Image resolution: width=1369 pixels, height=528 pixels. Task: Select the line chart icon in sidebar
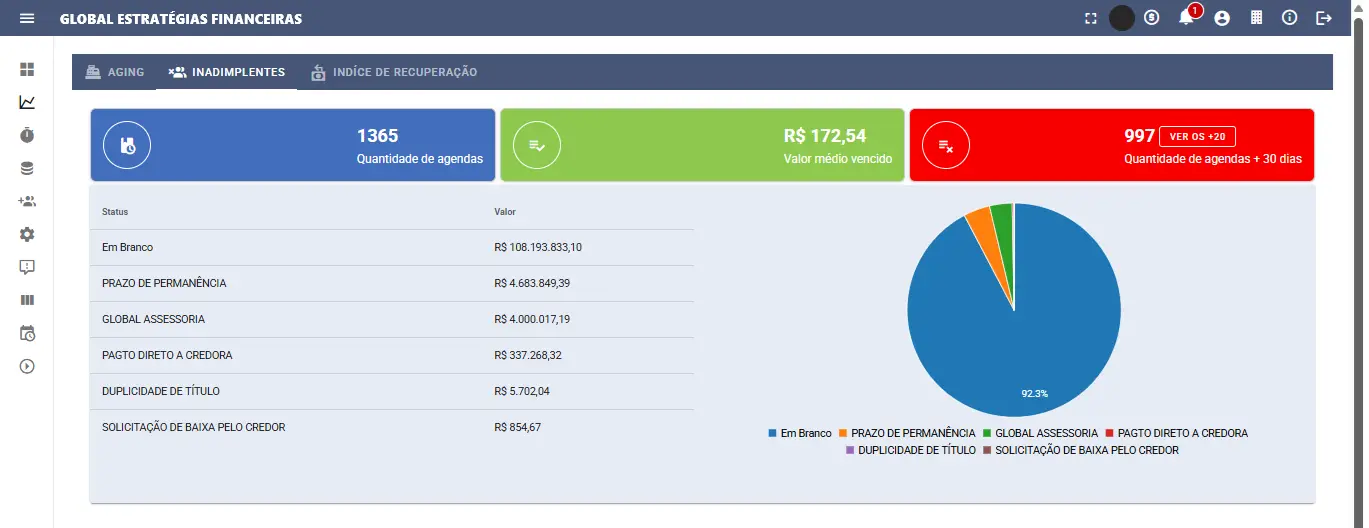pos(27,102)
